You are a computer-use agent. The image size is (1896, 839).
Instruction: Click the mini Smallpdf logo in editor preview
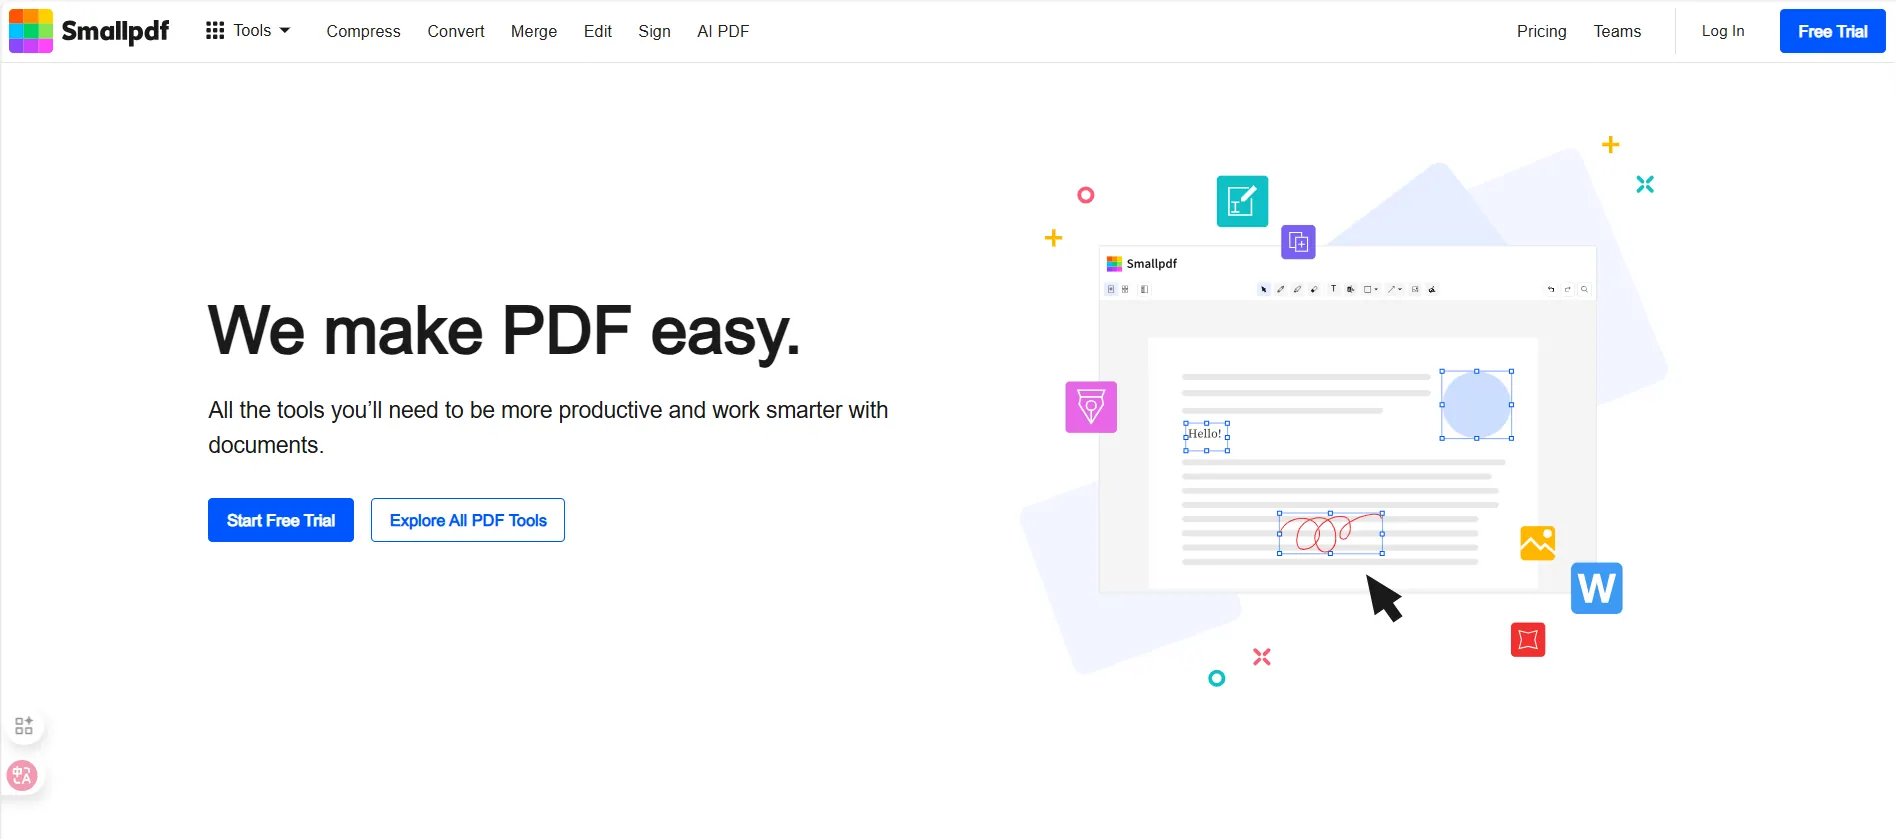click(1114, 264)
